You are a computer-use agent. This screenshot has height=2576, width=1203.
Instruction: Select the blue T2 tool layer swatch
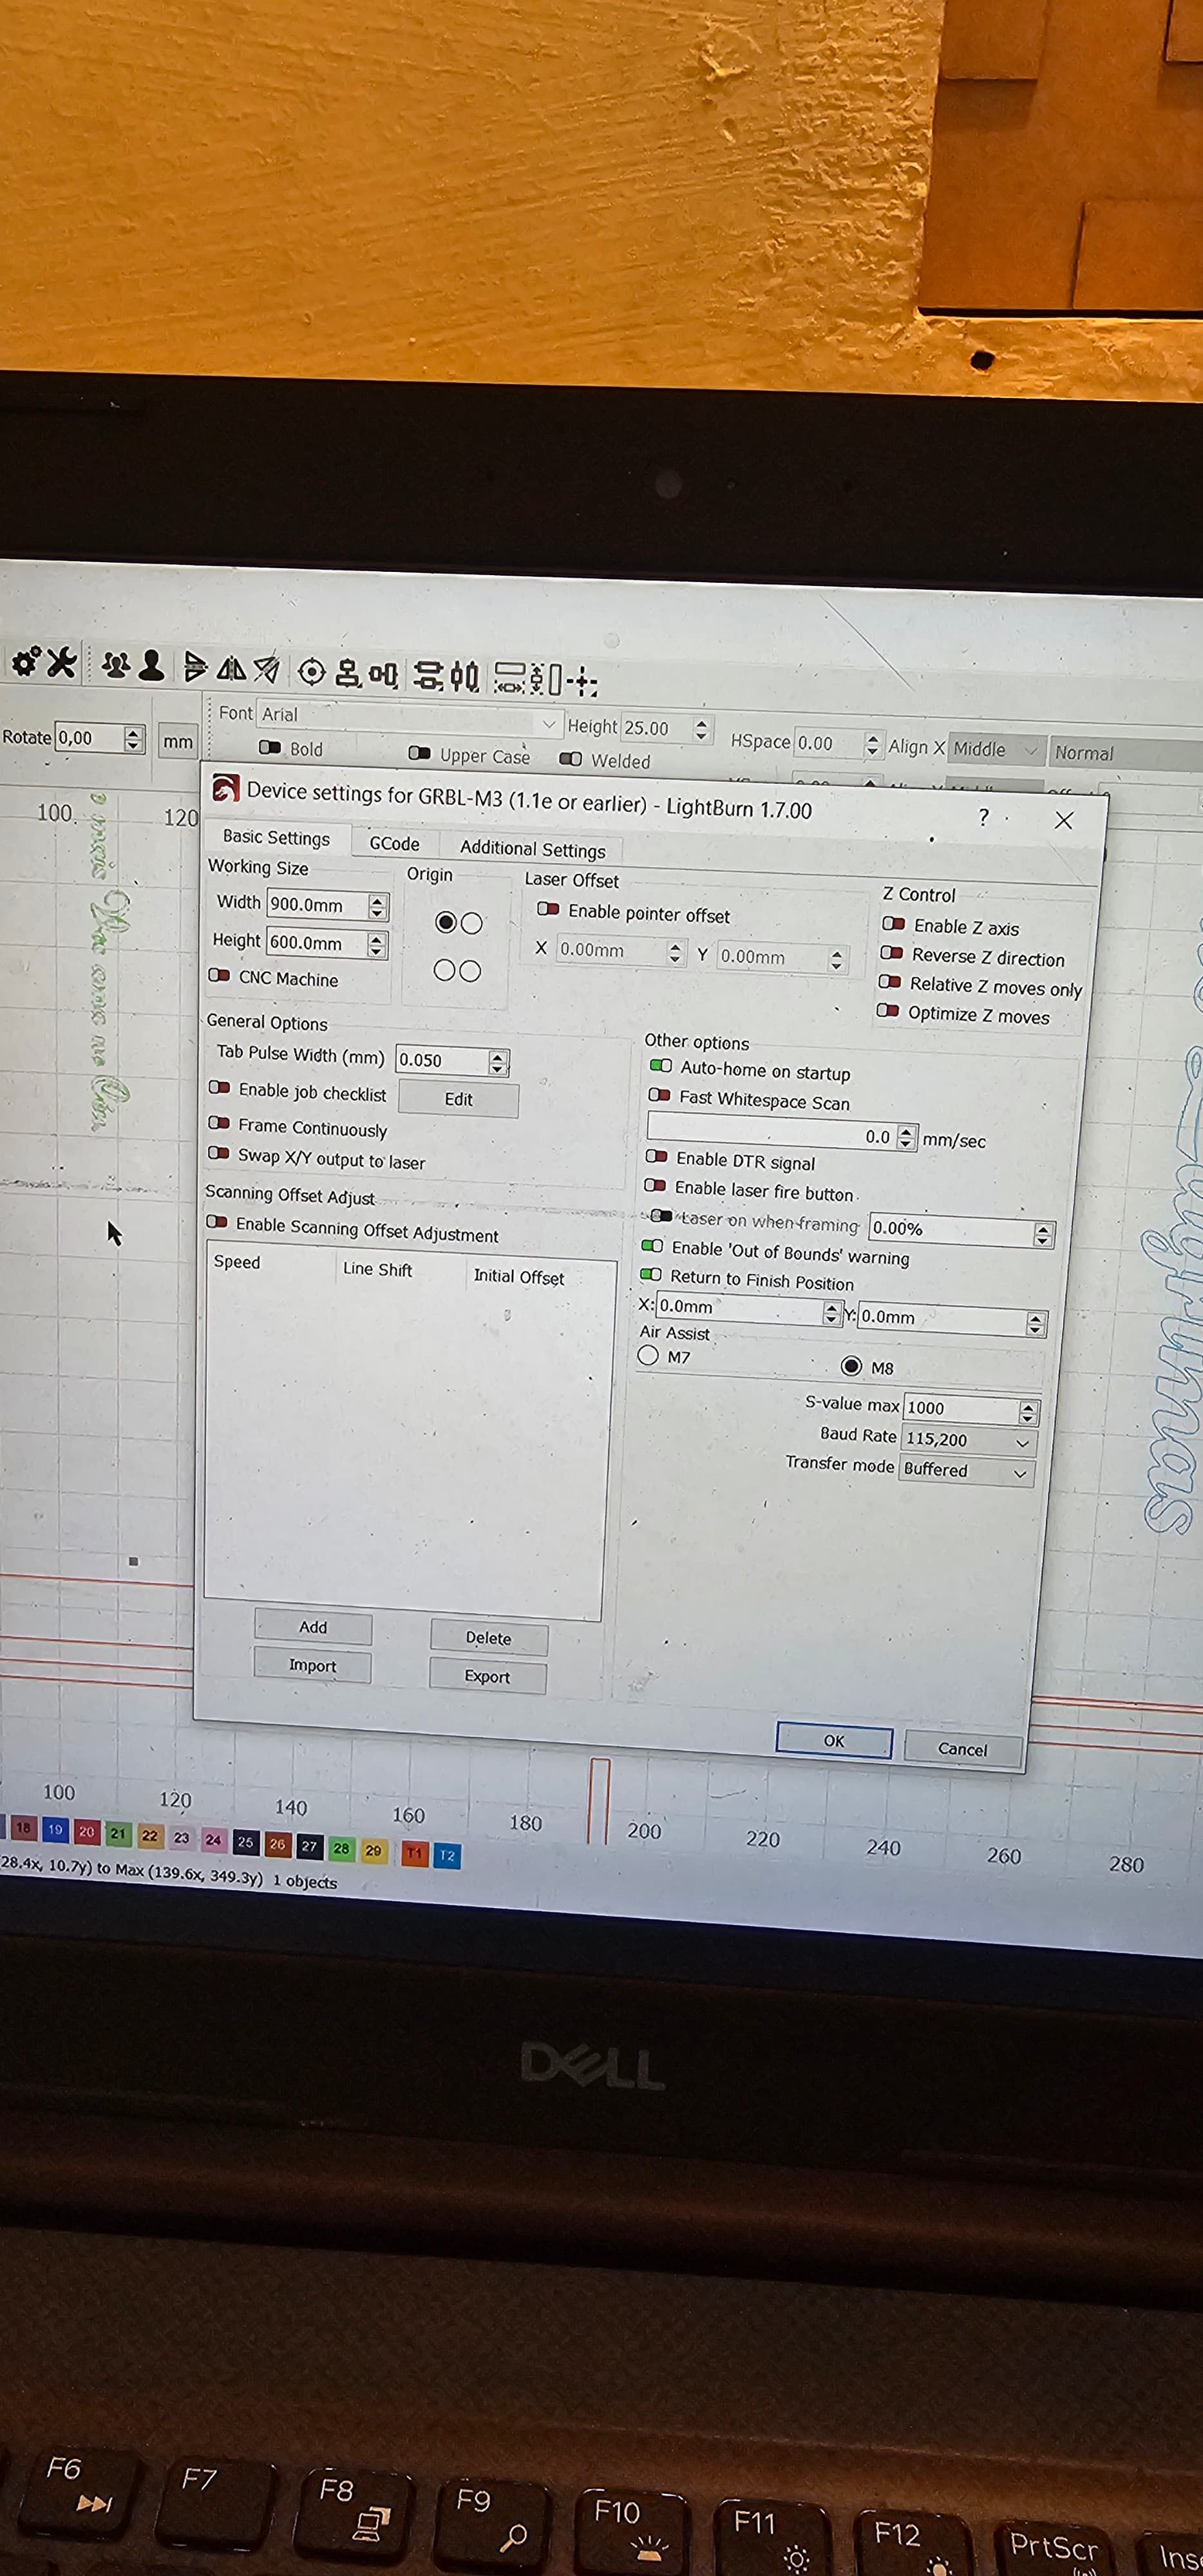[447, 1855]
